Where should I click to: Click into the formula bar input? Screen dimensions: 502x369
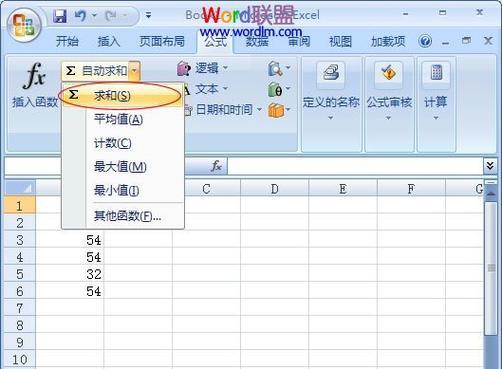[x=355, y=166]
